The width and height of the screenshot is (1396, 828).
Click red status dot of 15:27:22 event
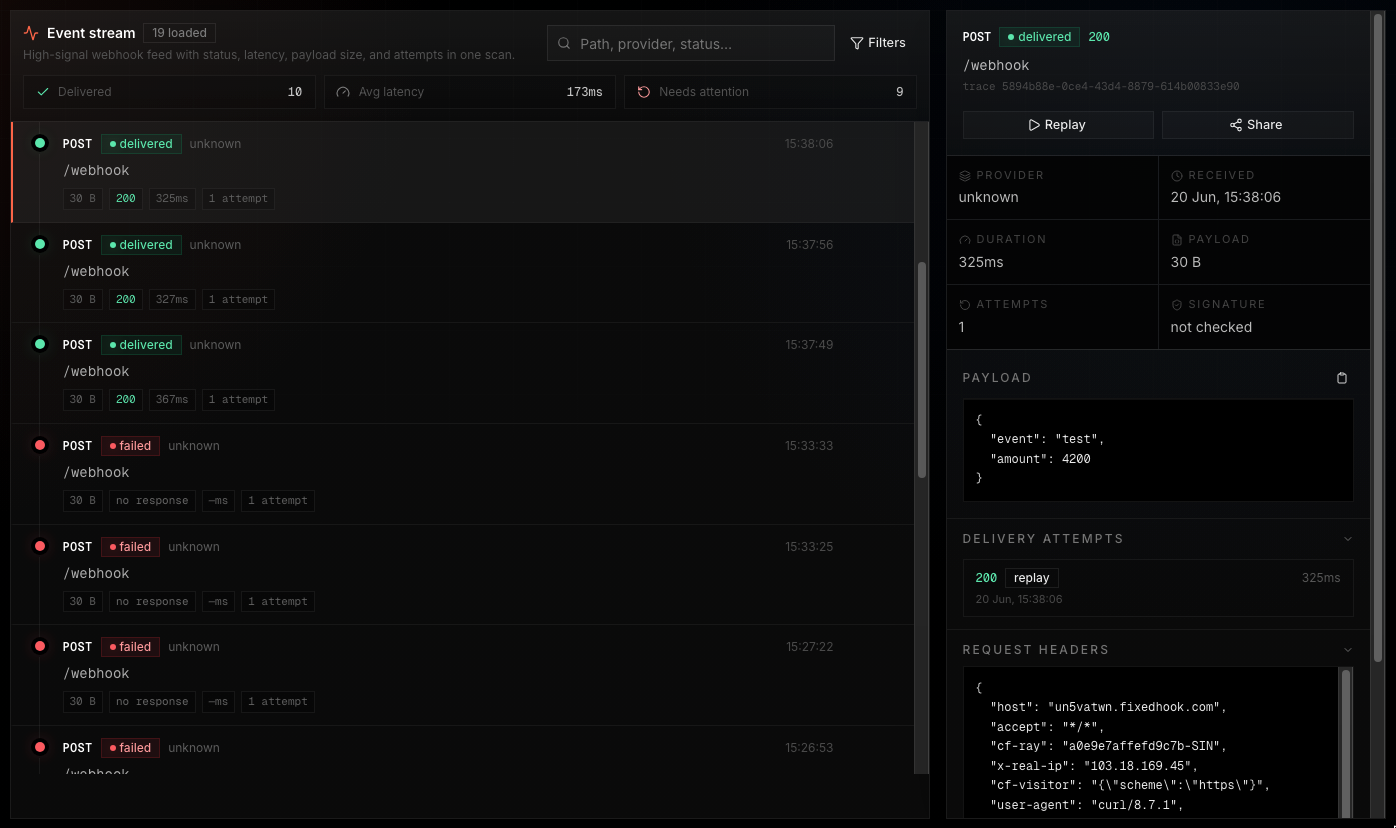point(40,646)
